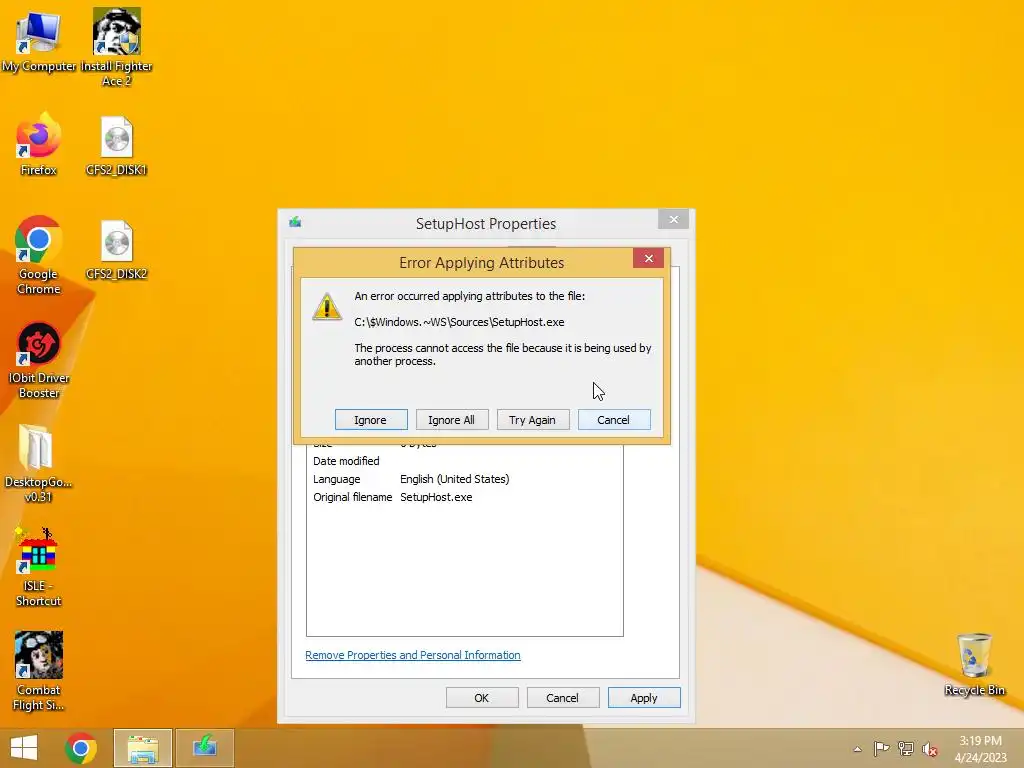This screenshot has height=768, width=1024.
Task: Close the Error Applying Attributes dialog
Action: [x=648, y=258]
